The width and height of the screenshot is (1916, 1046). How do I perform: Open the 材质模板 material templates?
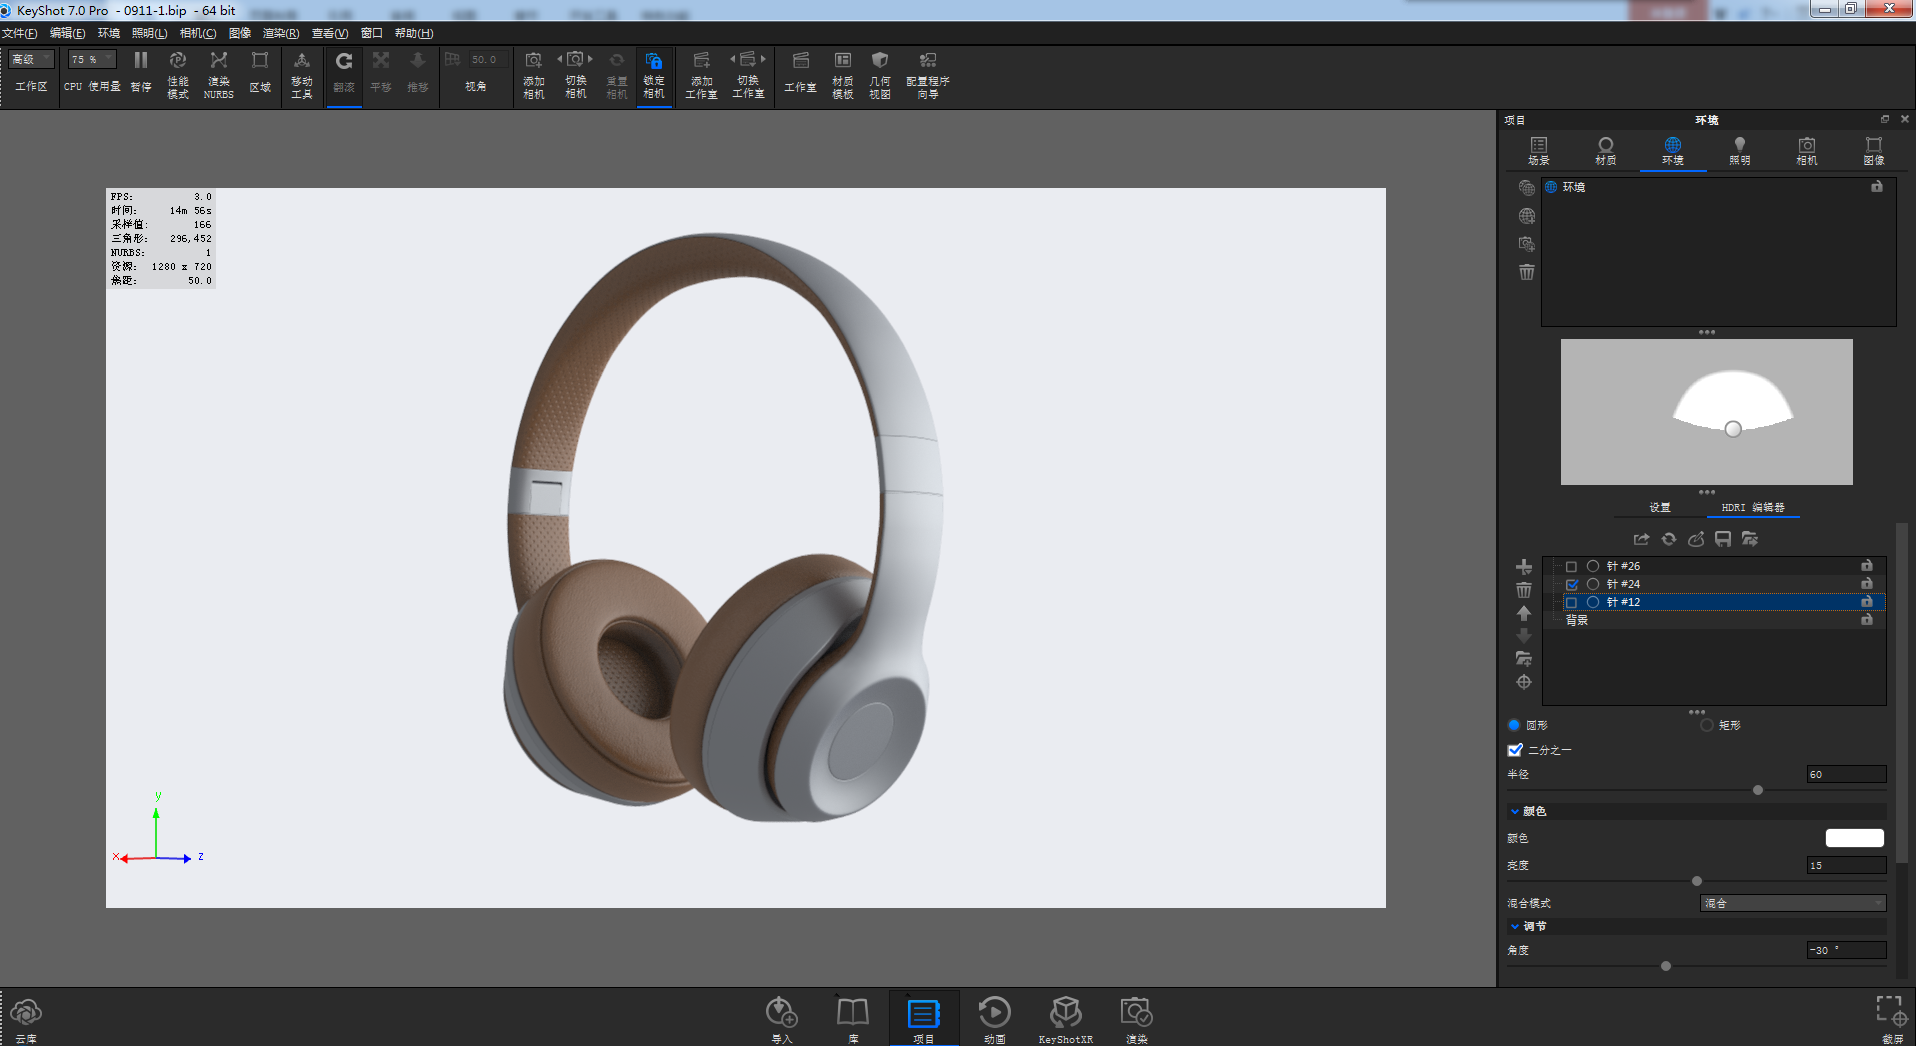843,74
